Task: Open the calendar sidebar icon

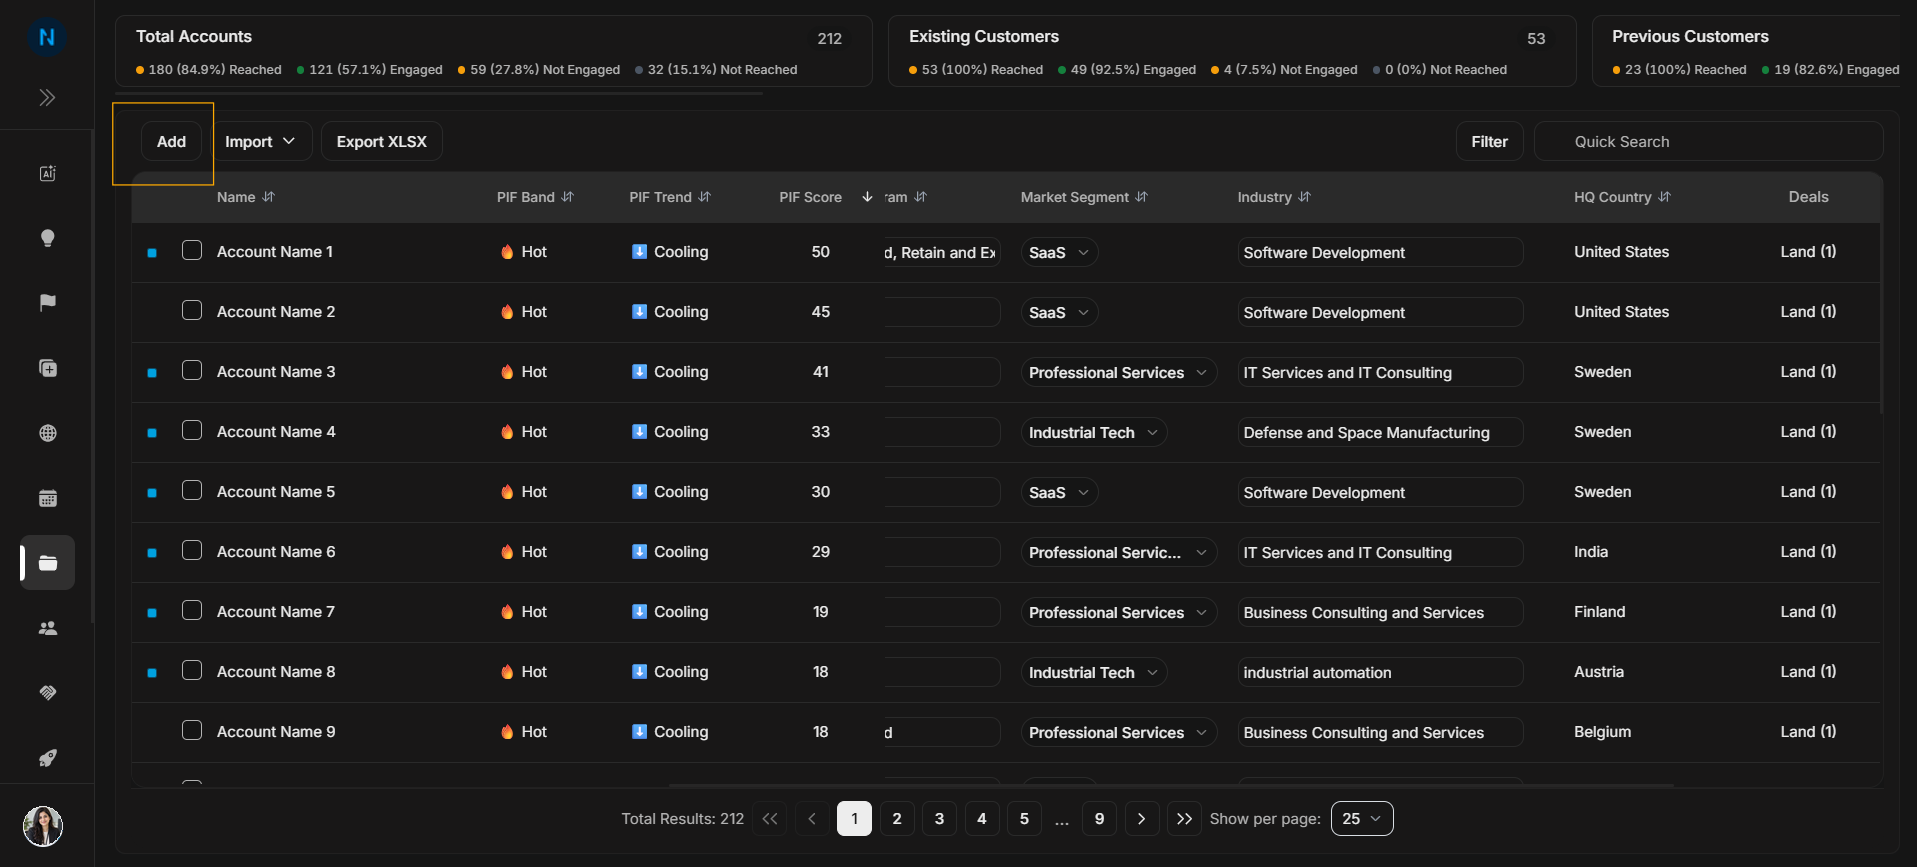Action: click(47, 498)
